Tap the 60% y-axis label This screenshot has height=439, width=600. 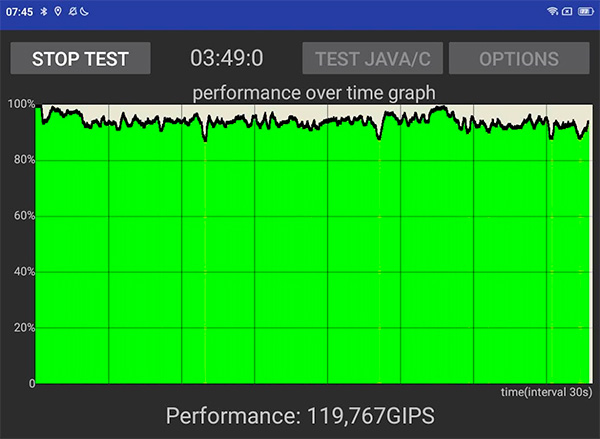(22, 216)
